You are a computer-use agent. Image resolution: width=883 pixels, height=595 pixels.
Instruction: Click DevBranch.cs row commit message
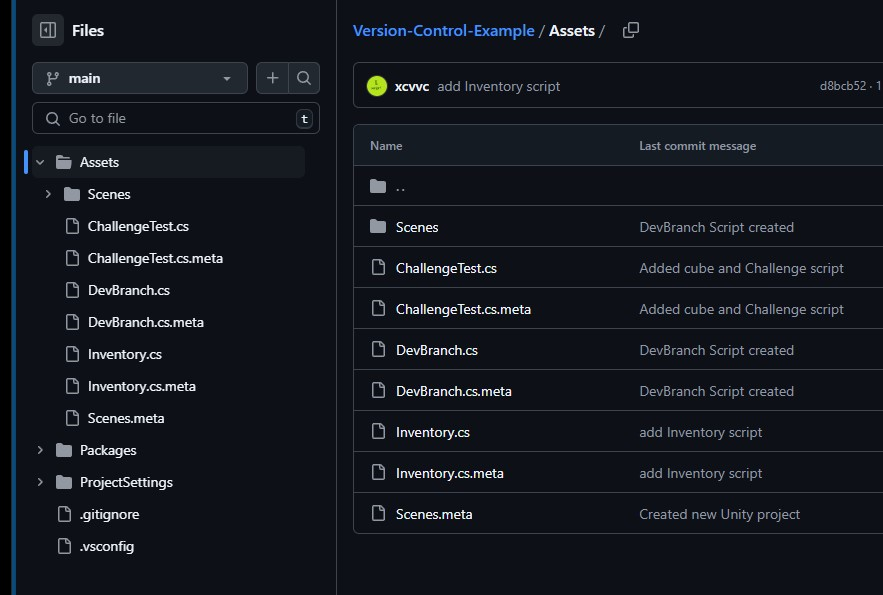pos(716,350)
